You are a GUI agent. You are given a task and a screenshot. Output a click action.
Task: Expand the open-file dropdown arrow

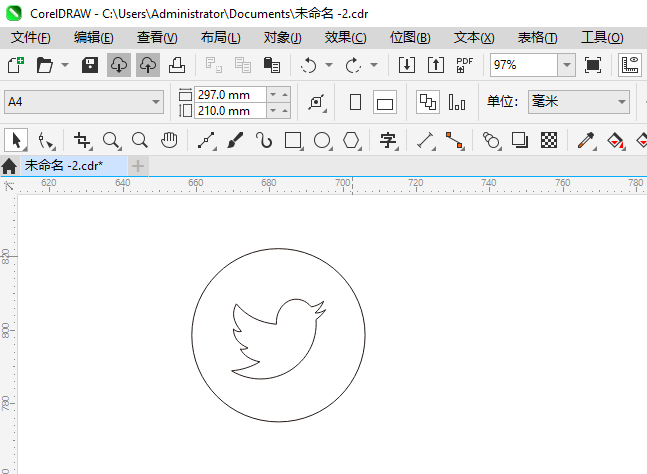[65, 65]
